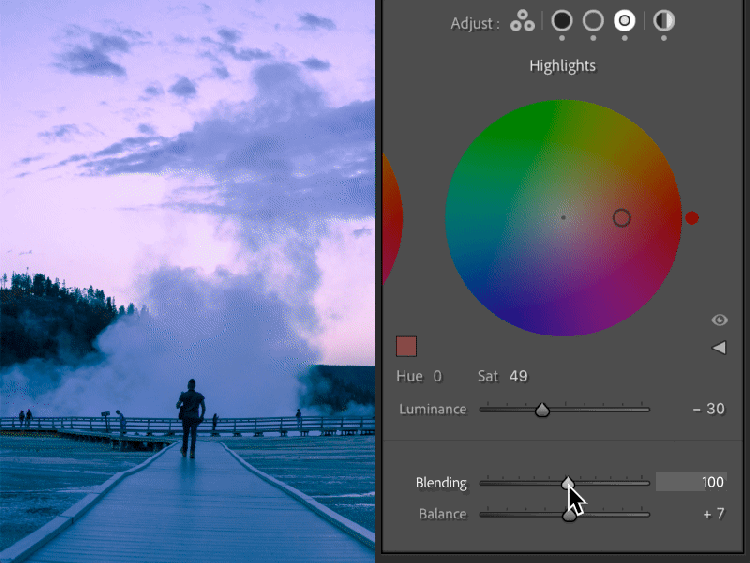Switch to Midtones adjust mode
750x563 pixels.
pos(593,21)
